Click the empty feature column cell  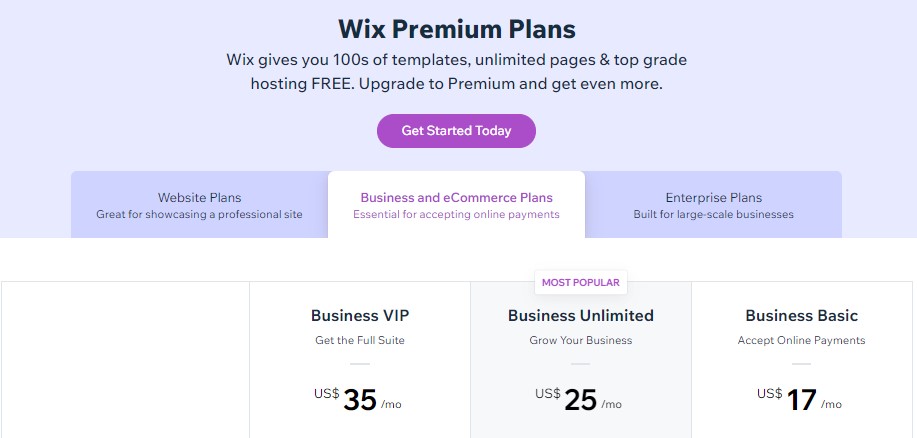click(126, 360)
